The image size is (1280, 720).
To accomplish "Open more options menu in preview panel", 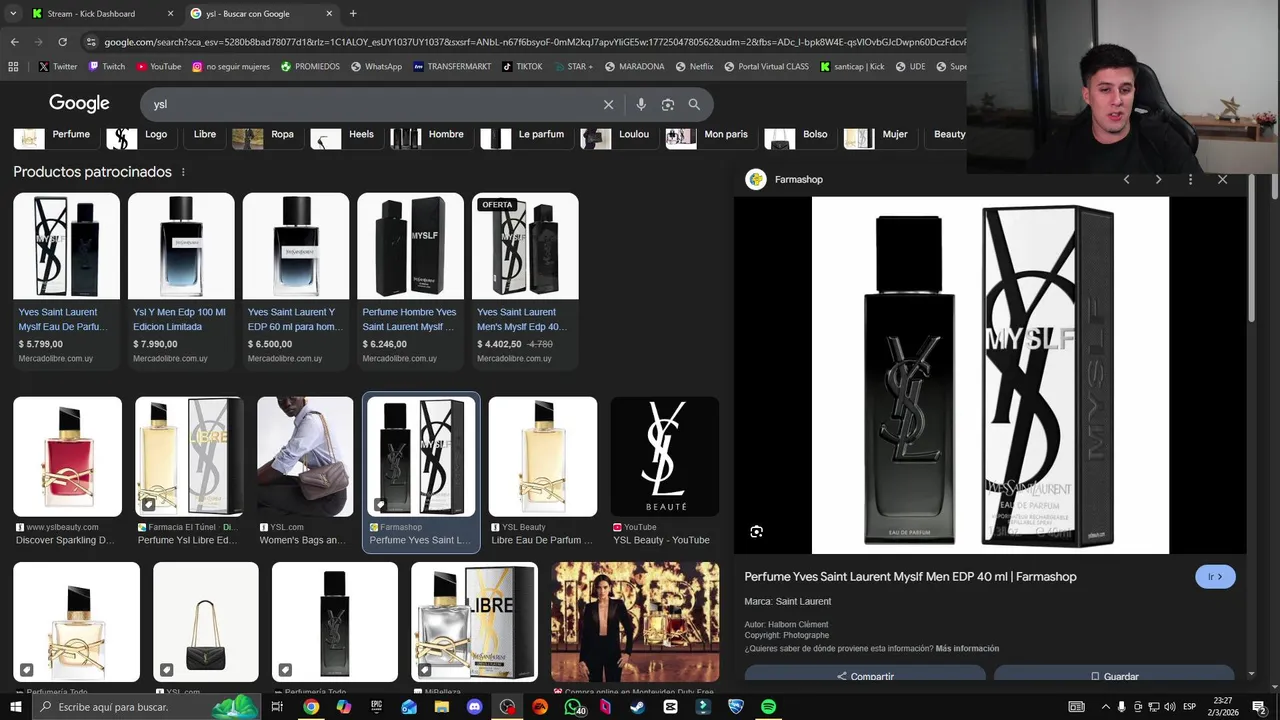I will 1190,180.
